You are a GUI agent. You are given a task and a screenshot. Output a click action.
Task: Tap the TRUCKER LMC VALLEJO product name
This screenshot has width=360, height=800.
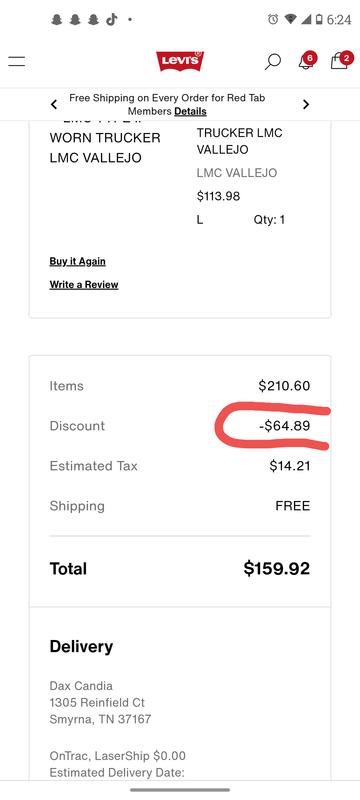pos(239,141)
